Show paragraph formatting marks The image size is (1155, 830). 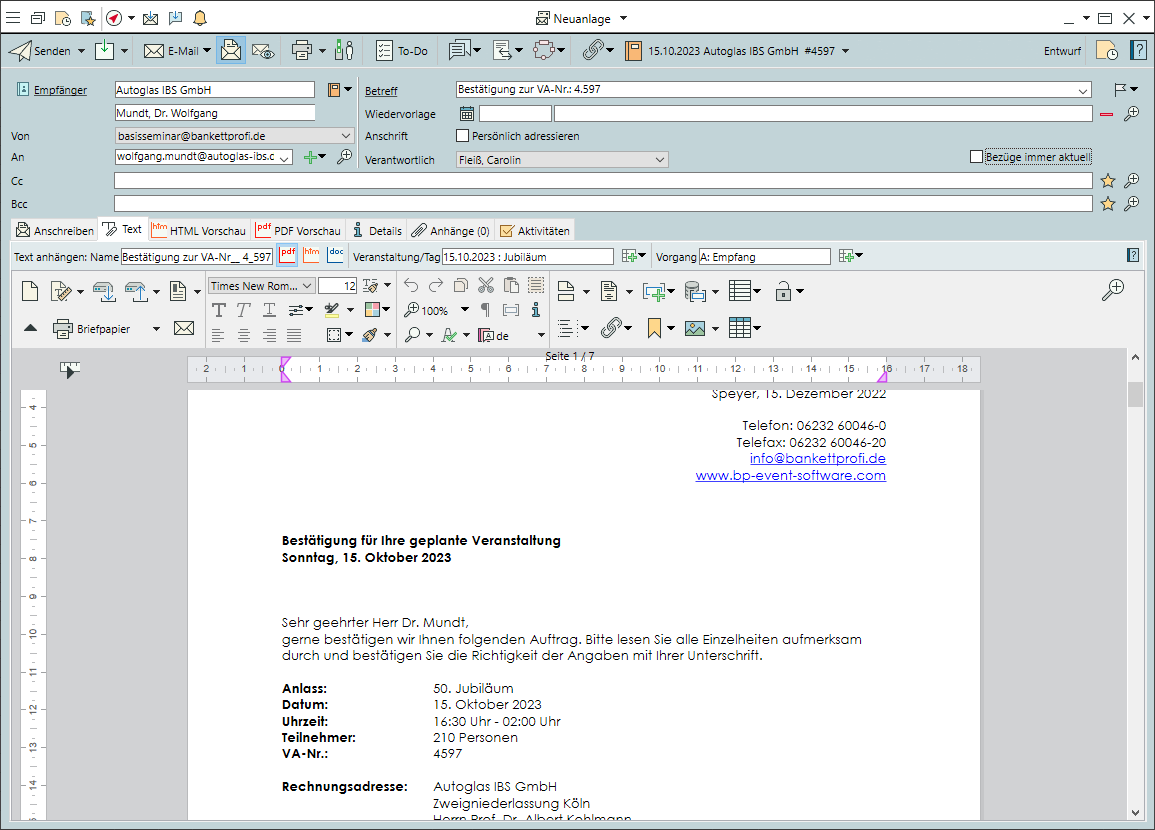click(485, 311)
